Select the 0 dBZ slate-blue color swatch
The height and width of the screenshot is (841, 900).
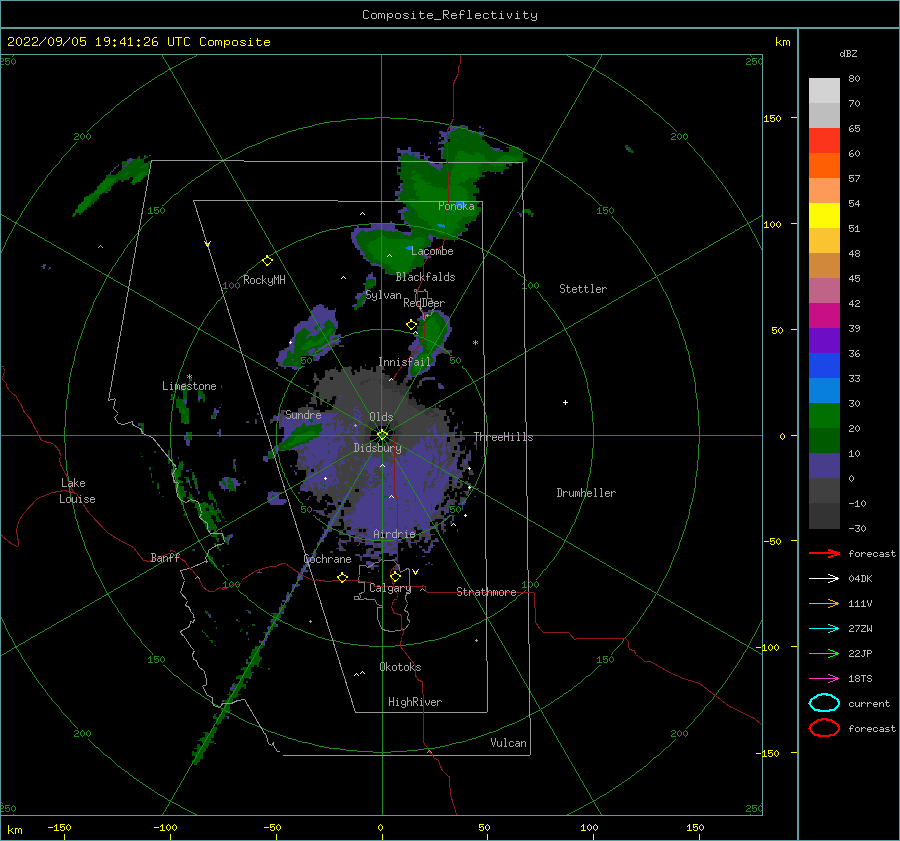pyautogui.click(x=824, y=465)
